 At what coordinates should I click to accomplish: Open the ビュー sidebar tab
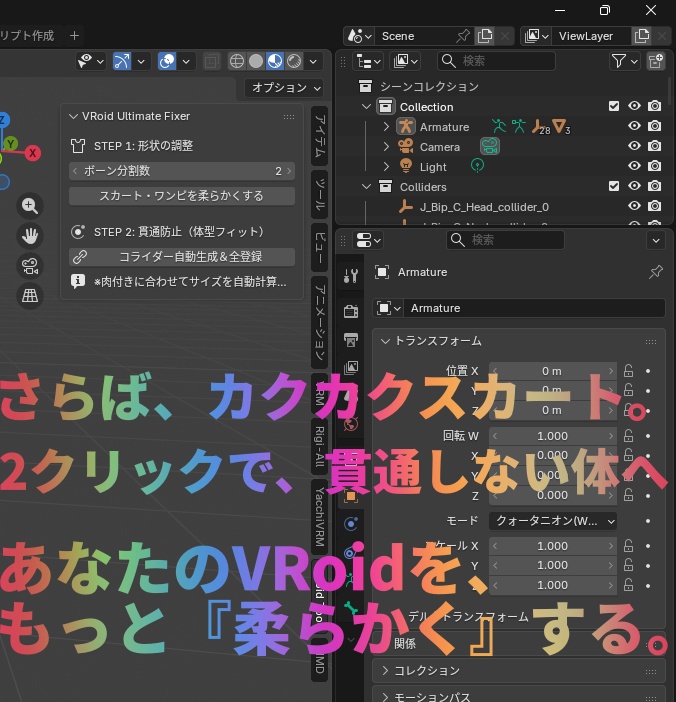pos(319,248)
